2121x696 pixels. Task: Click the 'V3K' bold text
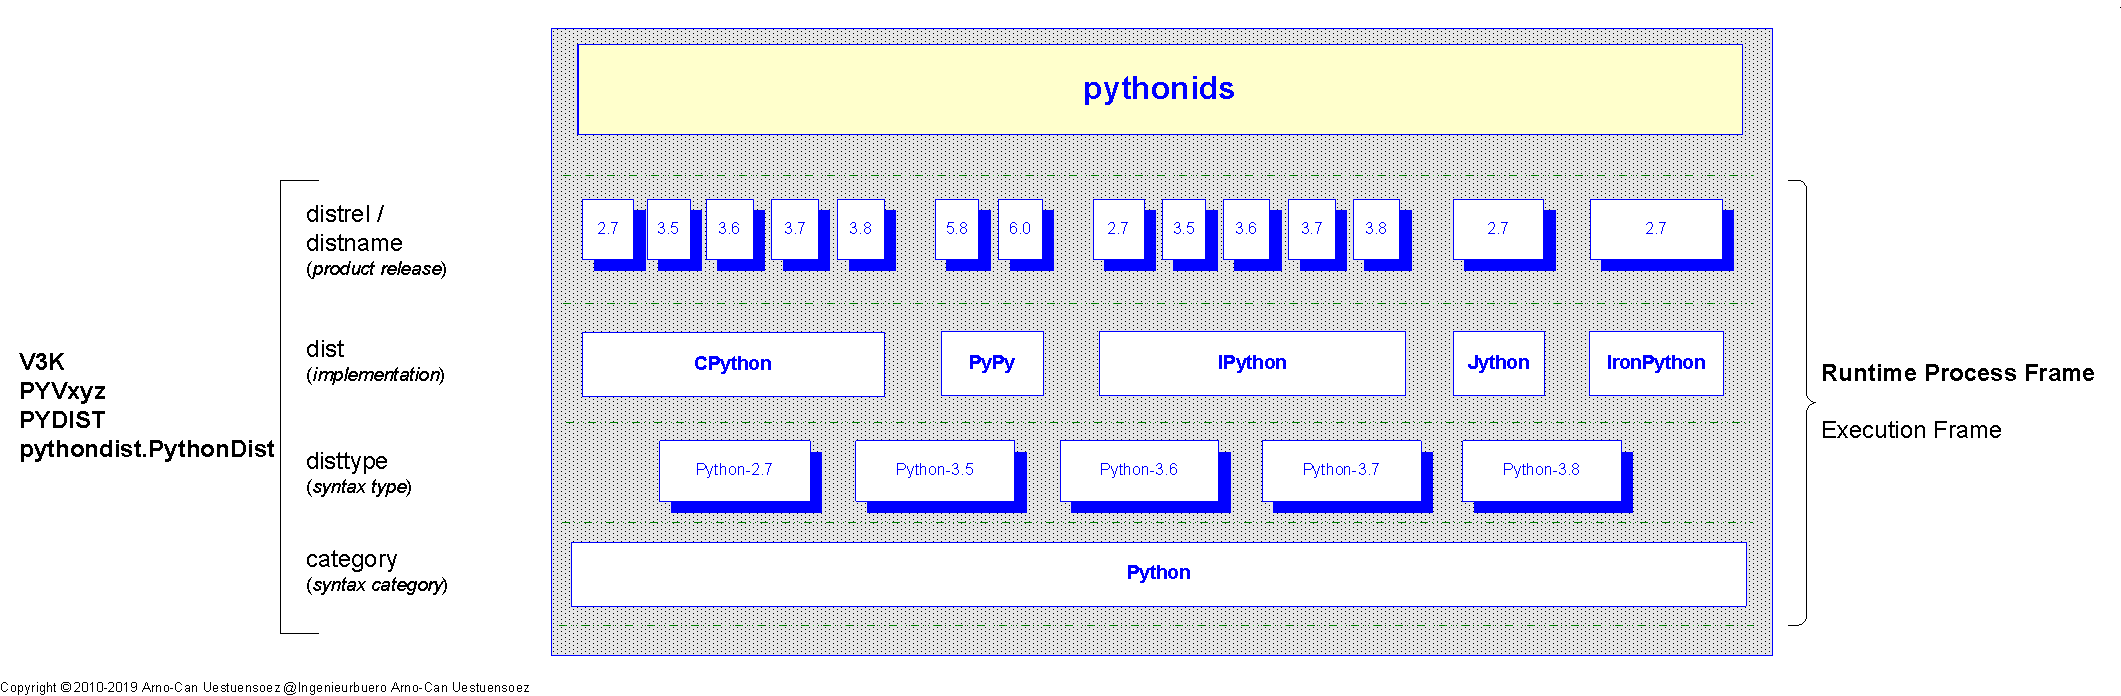42,362
